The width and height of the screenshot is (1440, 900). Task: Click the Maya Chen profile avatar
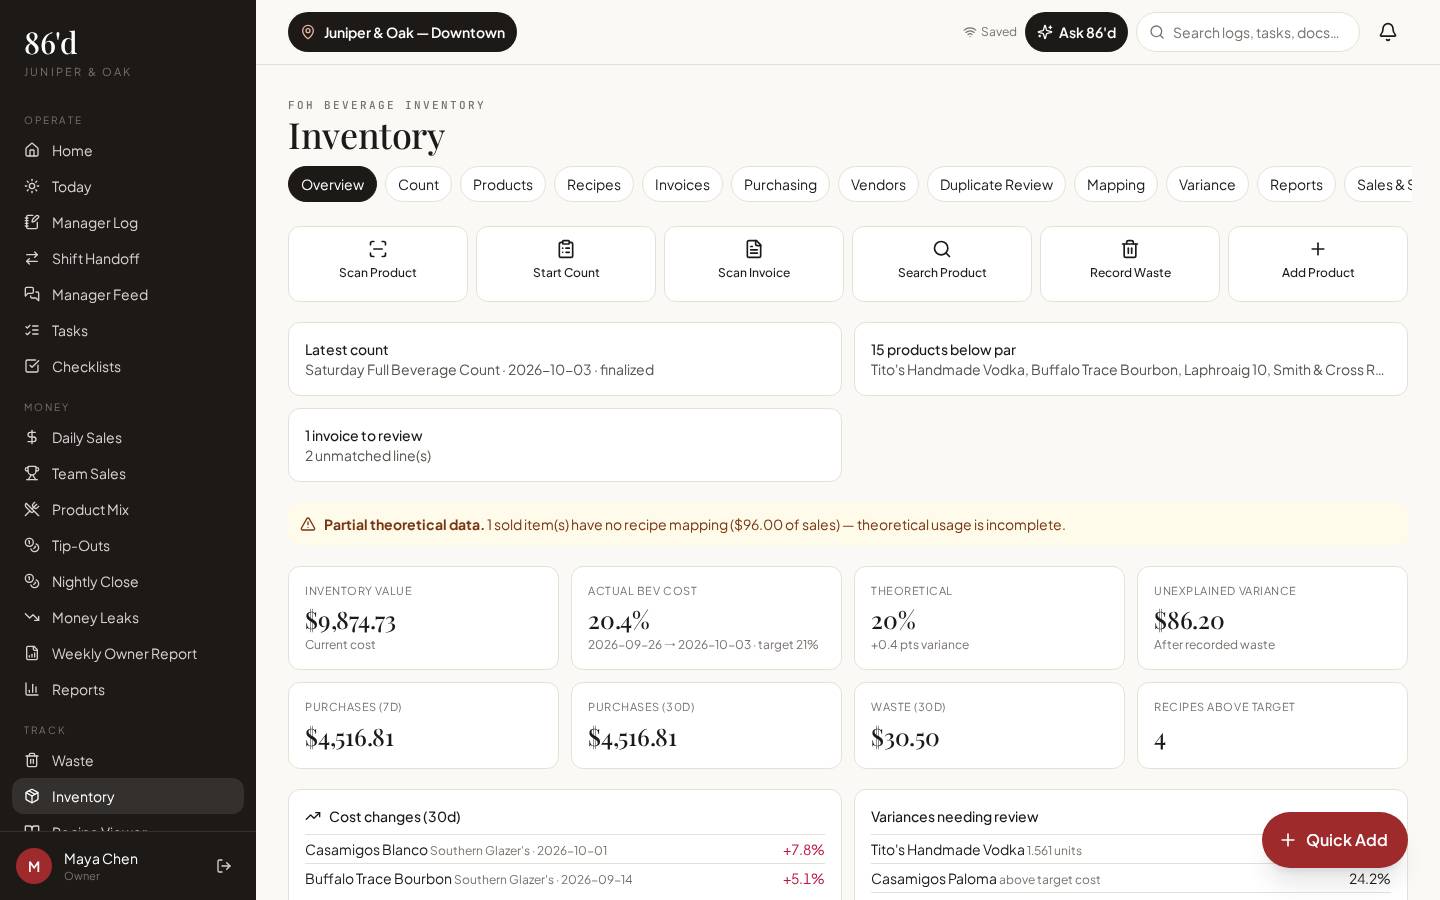point(34,866)
